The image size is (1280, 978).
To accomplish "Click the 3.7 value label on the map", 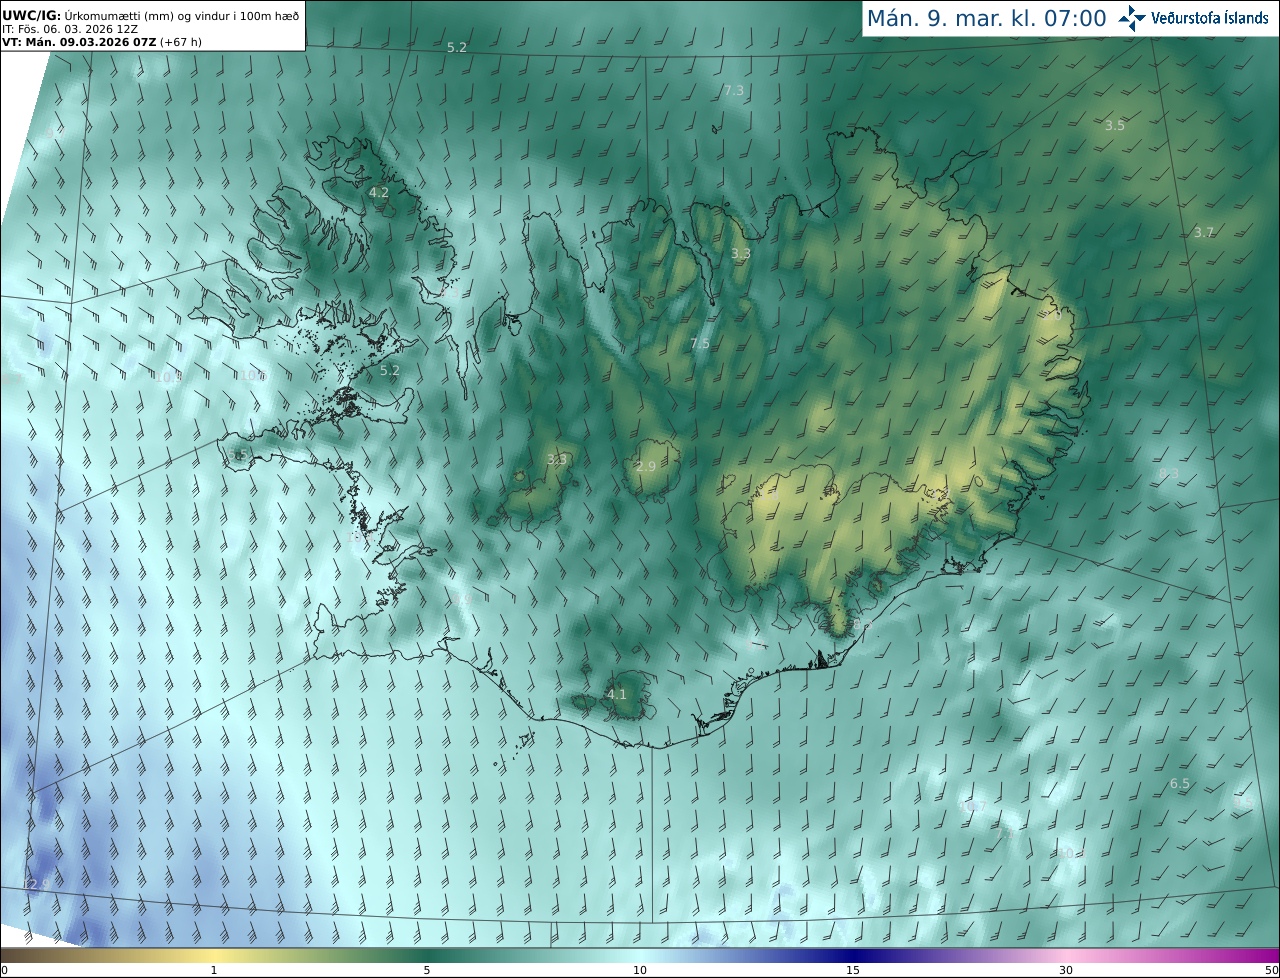I will 1204,232.
